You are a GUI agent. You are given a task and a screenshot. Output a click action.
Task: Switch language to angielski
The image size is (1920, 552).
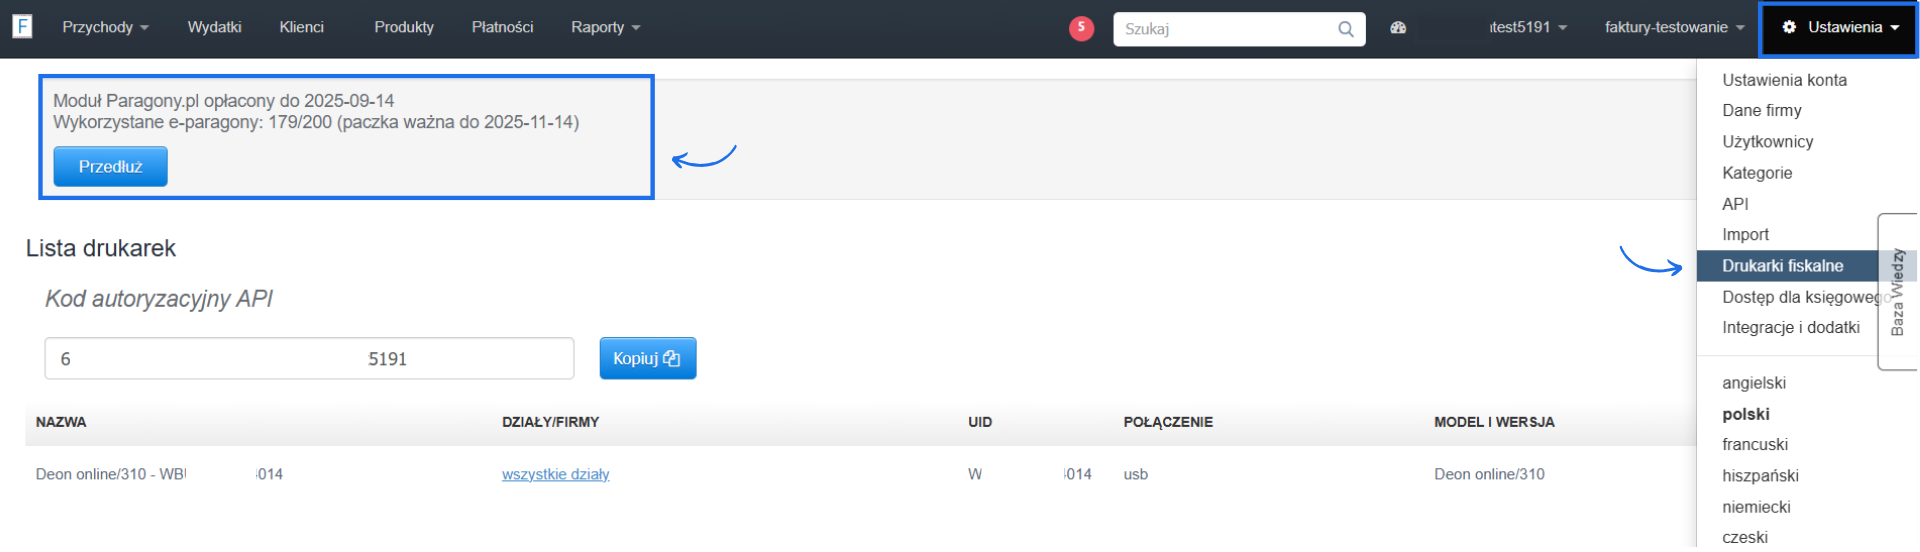(1753, 383)
